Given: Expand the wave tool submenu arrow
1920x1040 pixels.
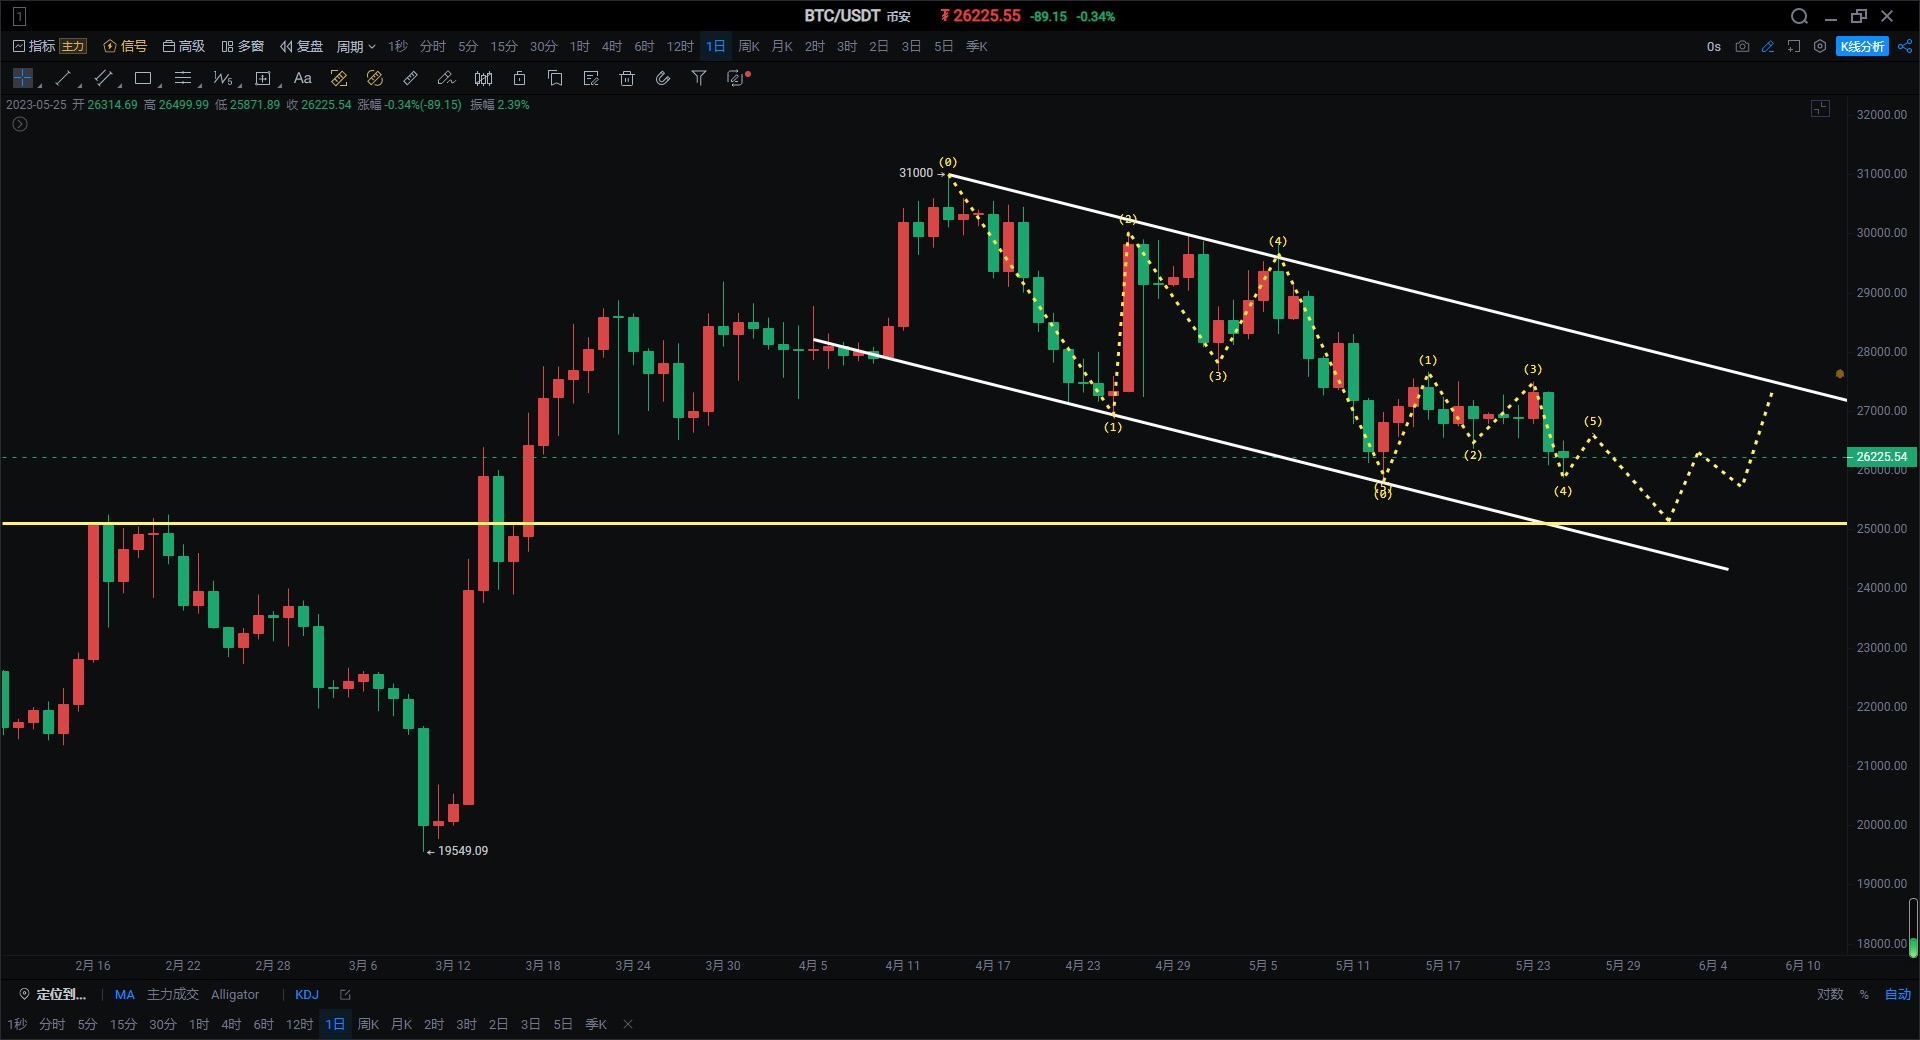Looking at the screenshot, I should [x=239, y=86].
